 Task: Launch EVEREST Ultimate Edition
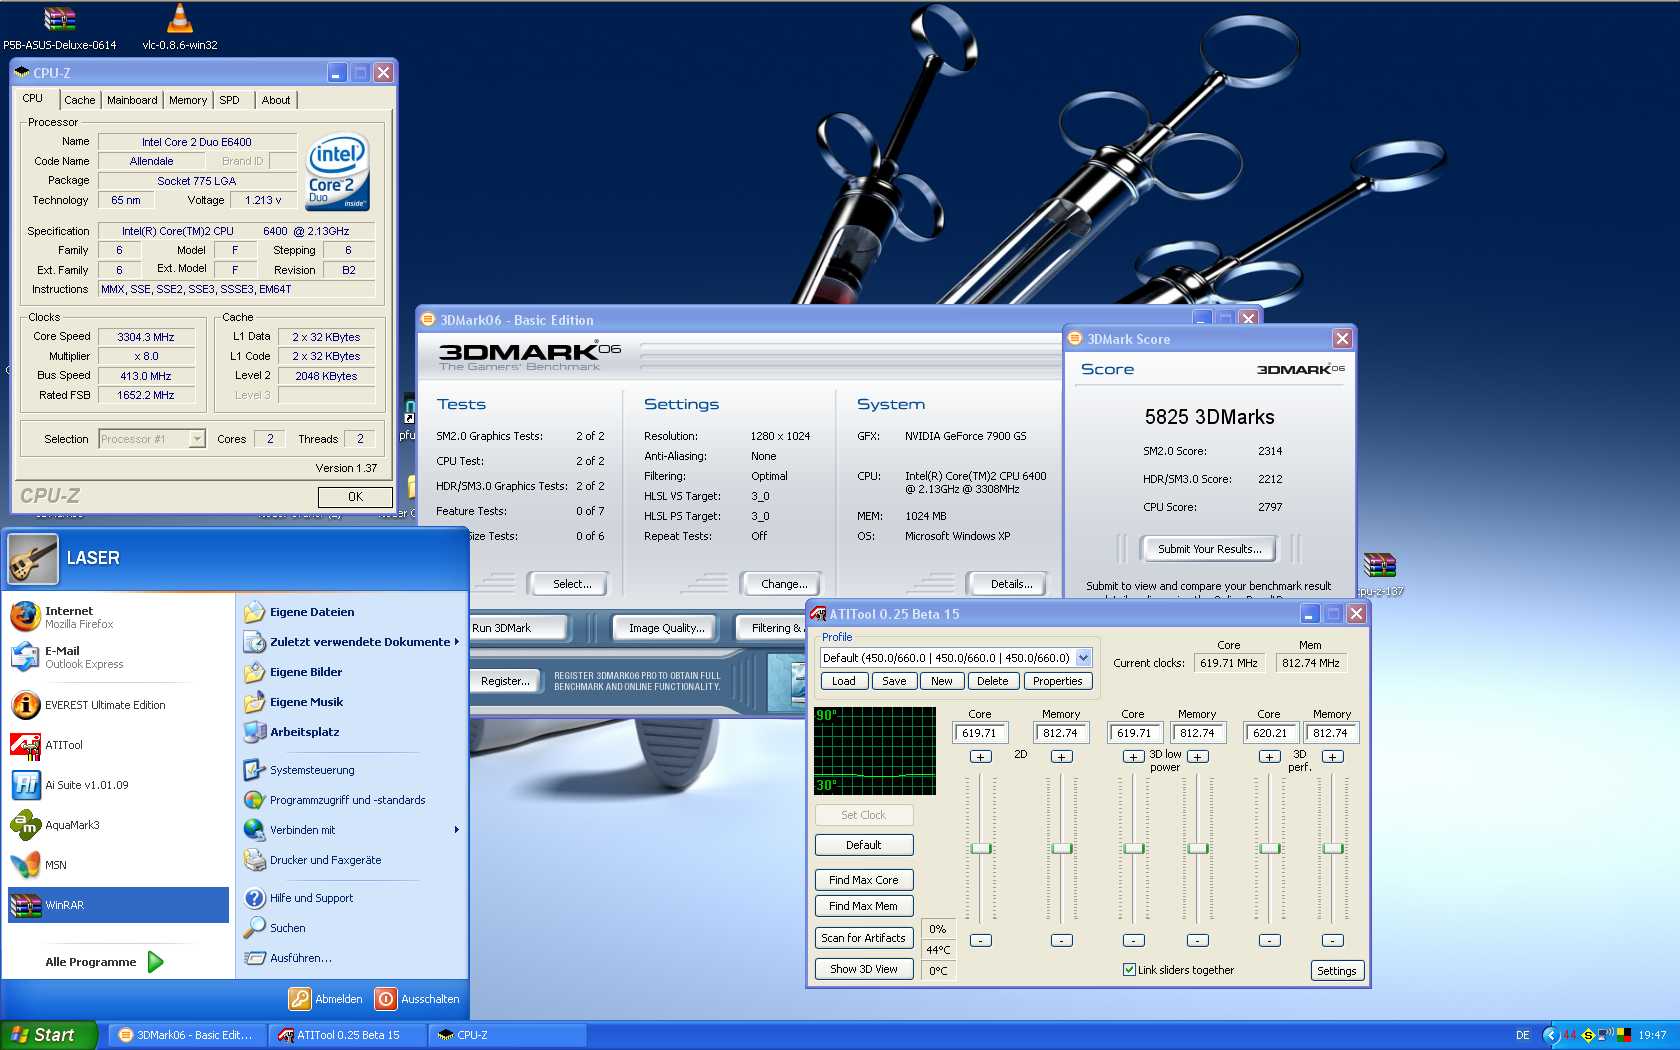105,705
